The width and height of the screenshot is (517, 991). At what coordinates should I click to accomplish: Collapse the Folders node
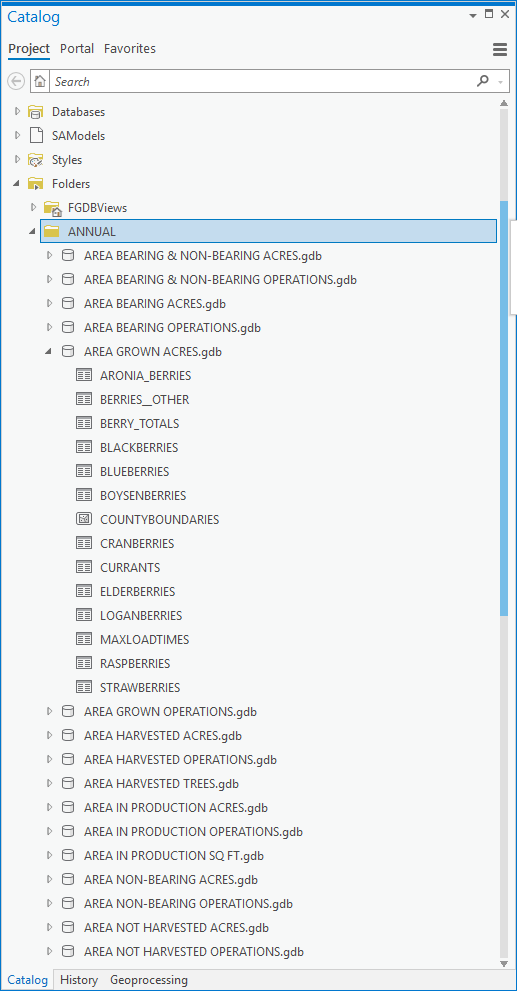click(17, 184)
